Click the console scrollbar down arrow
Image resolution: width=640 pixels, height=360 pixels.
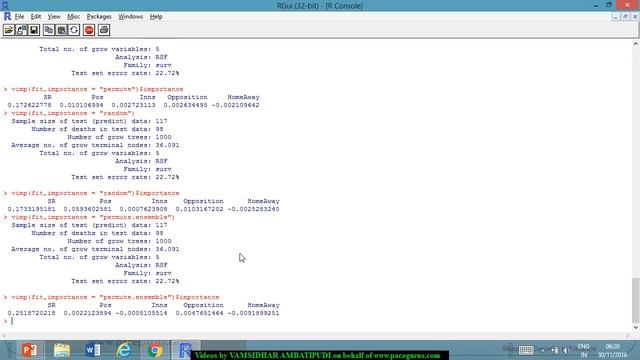click(636, 327)
